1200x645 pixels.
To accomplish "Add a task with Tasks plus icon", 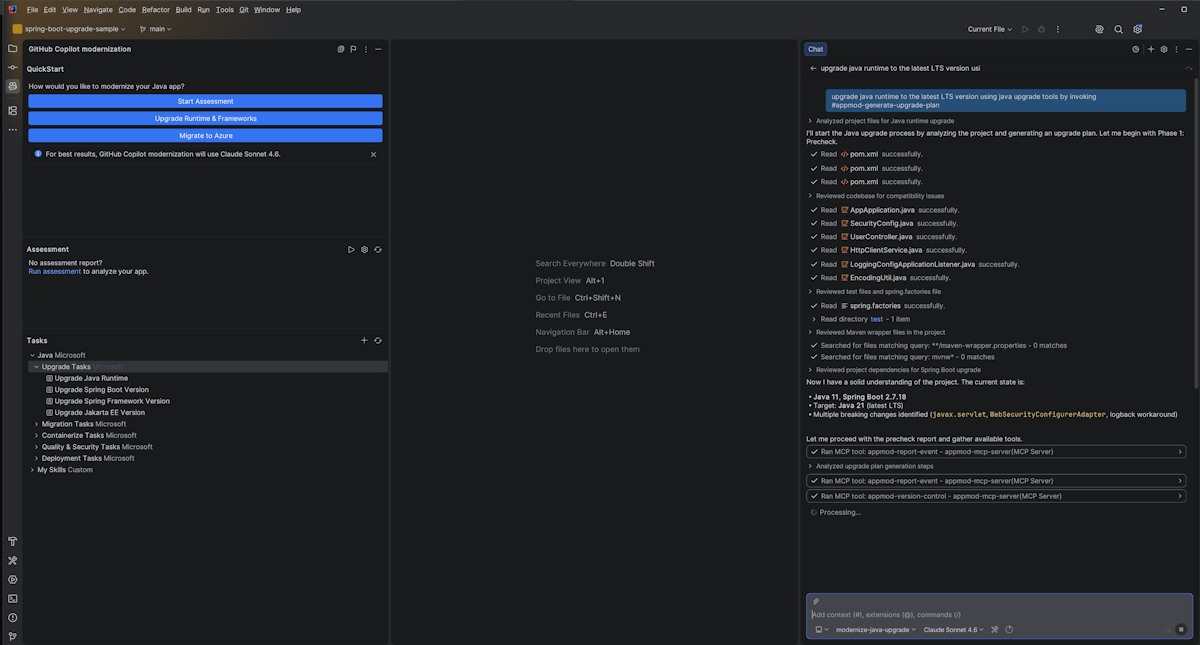I will [364, 341].
